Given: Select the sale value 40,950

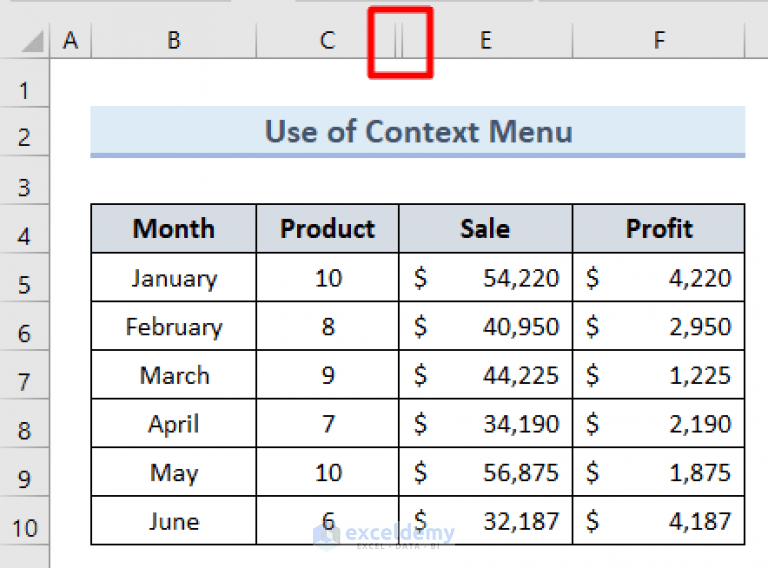Looking at the screenshot, I should [485, 326].
